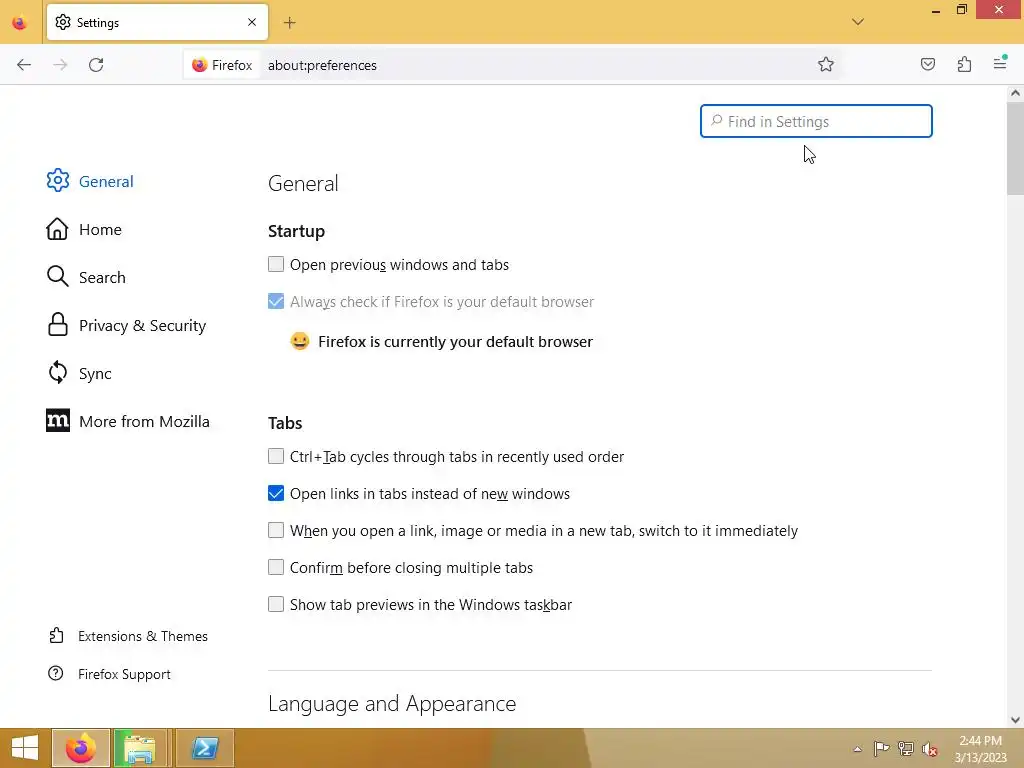Open File Explorer from the taskbar
This screenshot has width=1024, height=768.
140,748
